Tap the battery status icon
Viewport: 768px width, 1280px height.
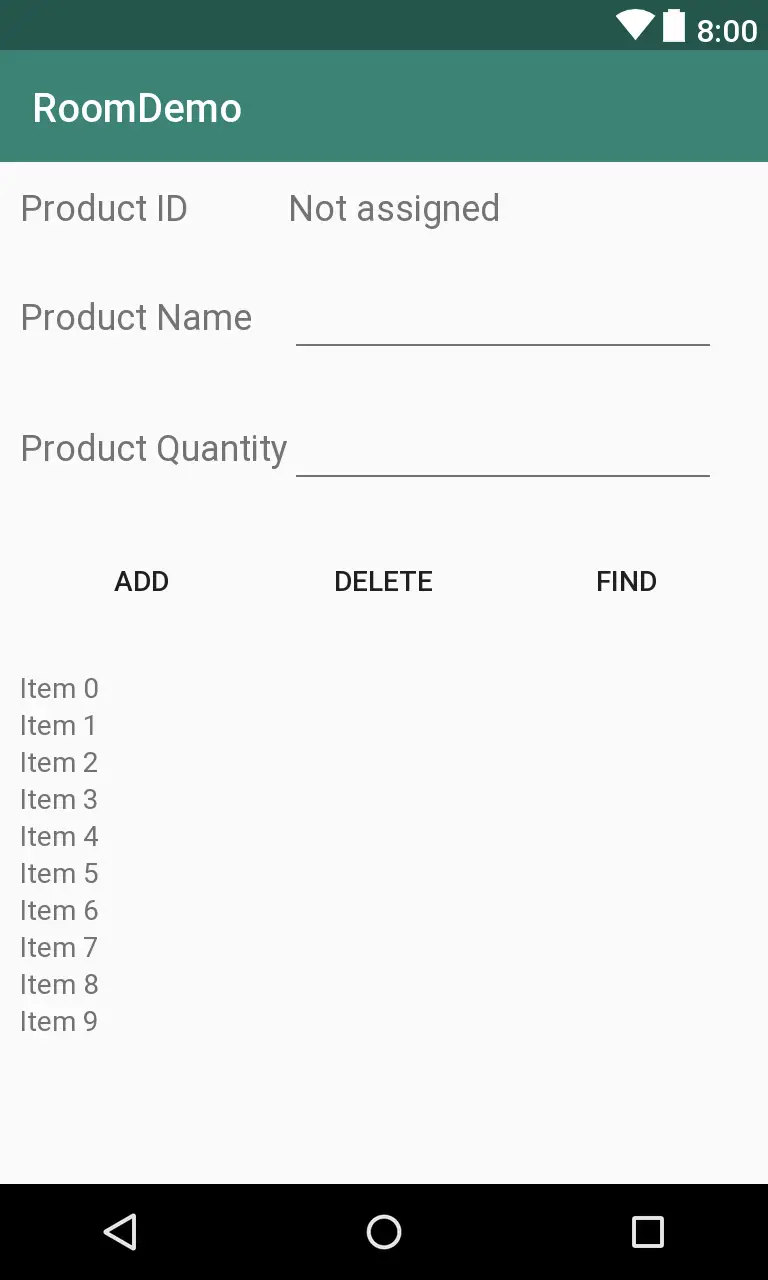(x=674, y=25)
